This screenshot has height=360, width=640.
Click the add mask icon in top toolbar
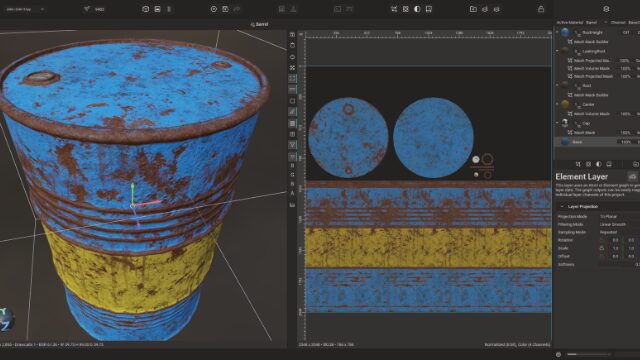394,9
